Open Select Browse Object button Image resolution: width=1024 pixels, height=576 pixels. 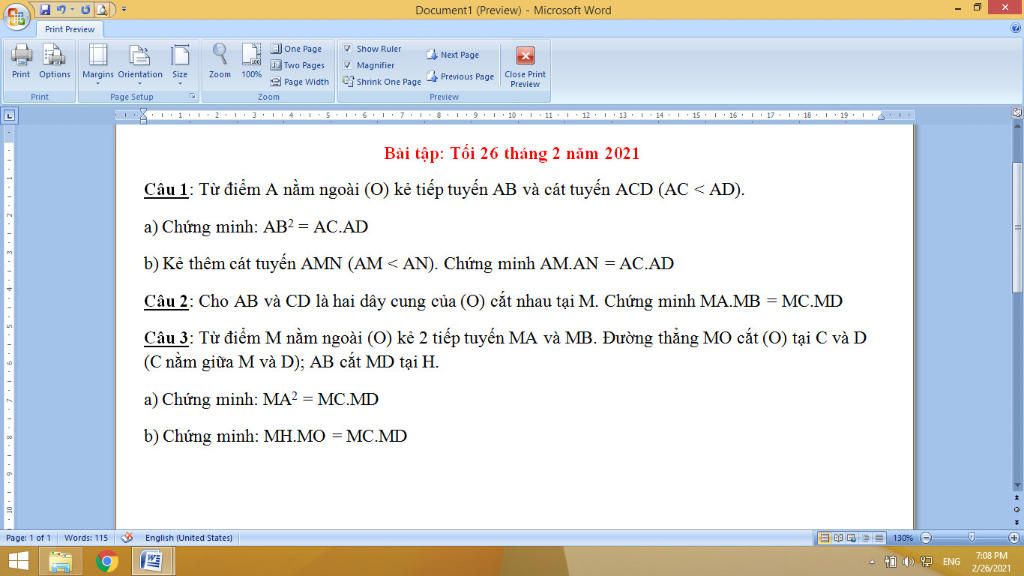[1017, 509]
